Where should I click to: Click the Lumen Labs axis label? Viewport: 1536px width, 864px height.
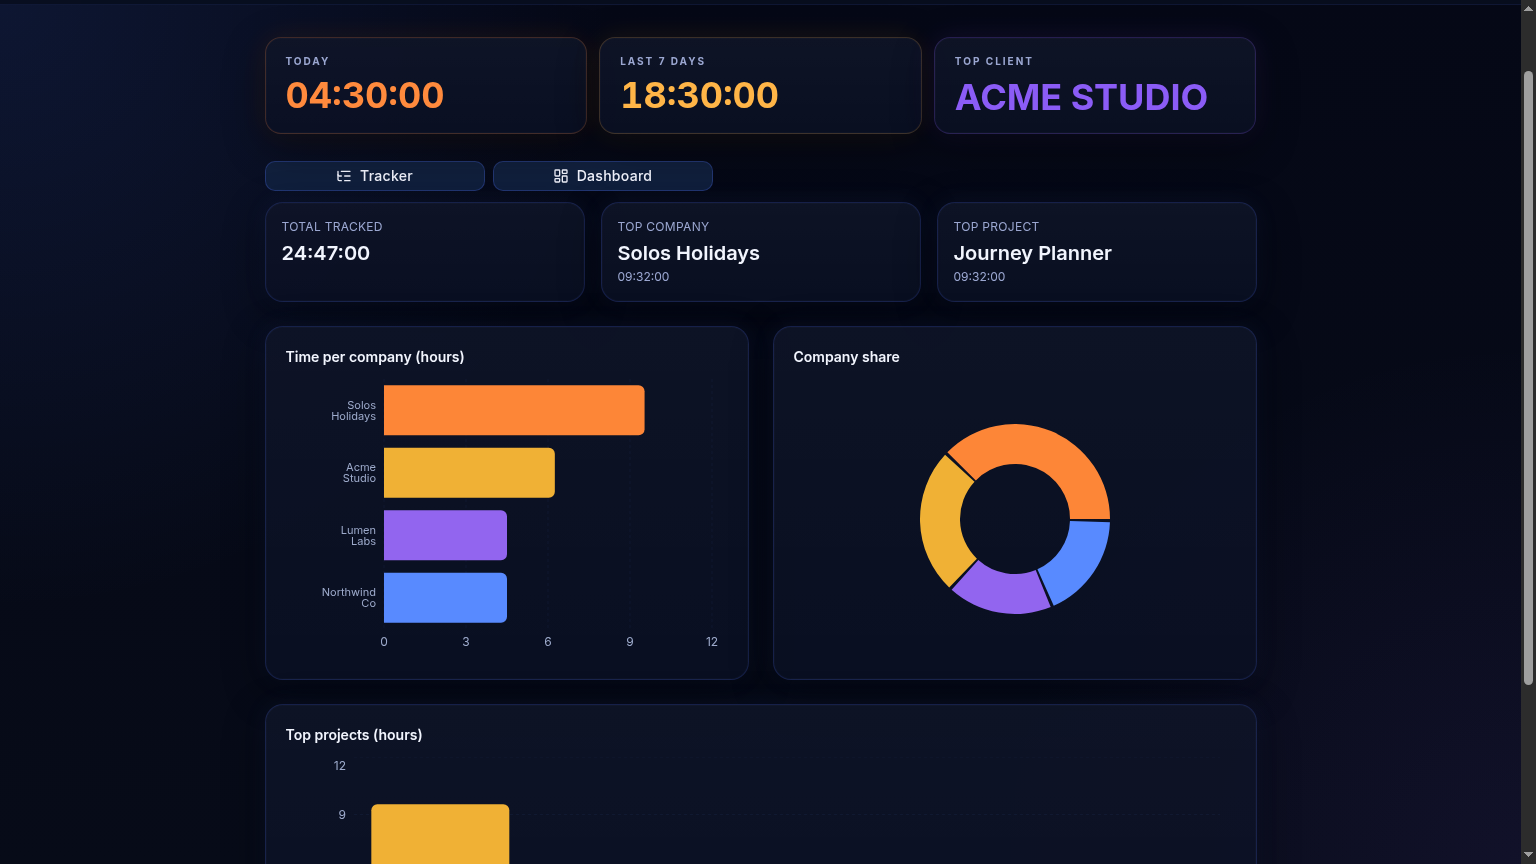point(358,536)
